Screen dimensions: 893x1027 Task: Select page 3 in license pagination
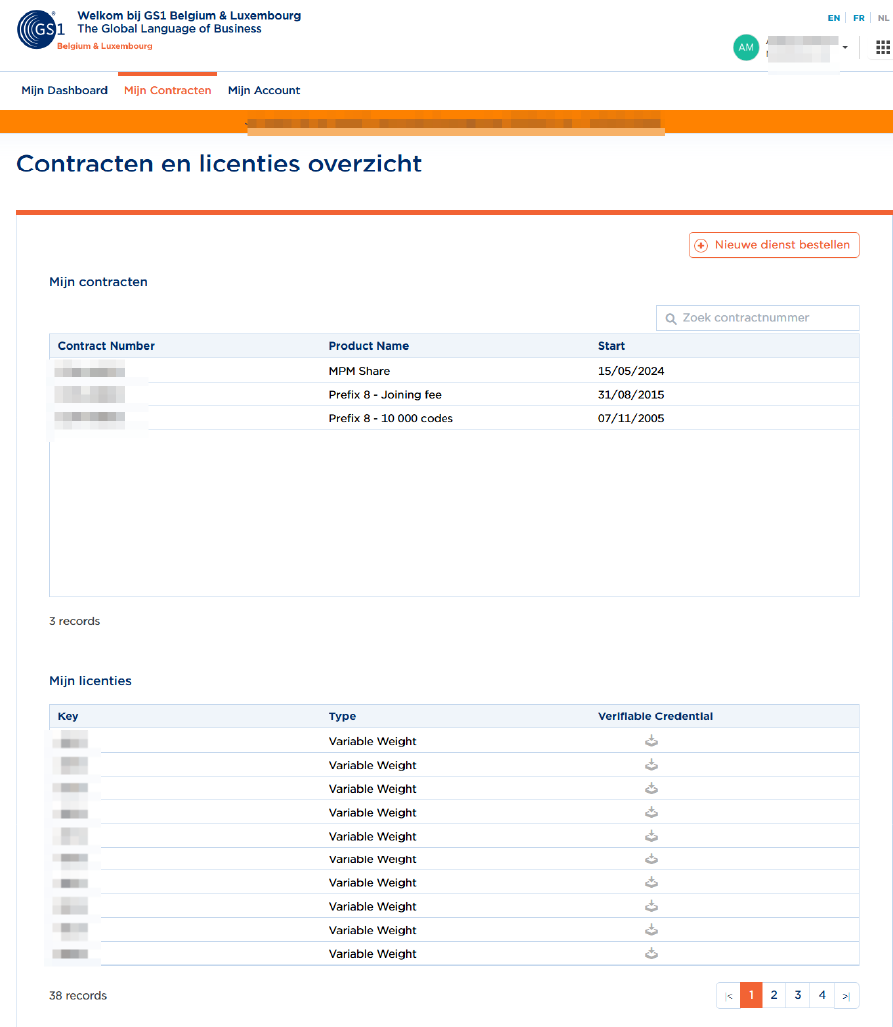tap(798, 995)
